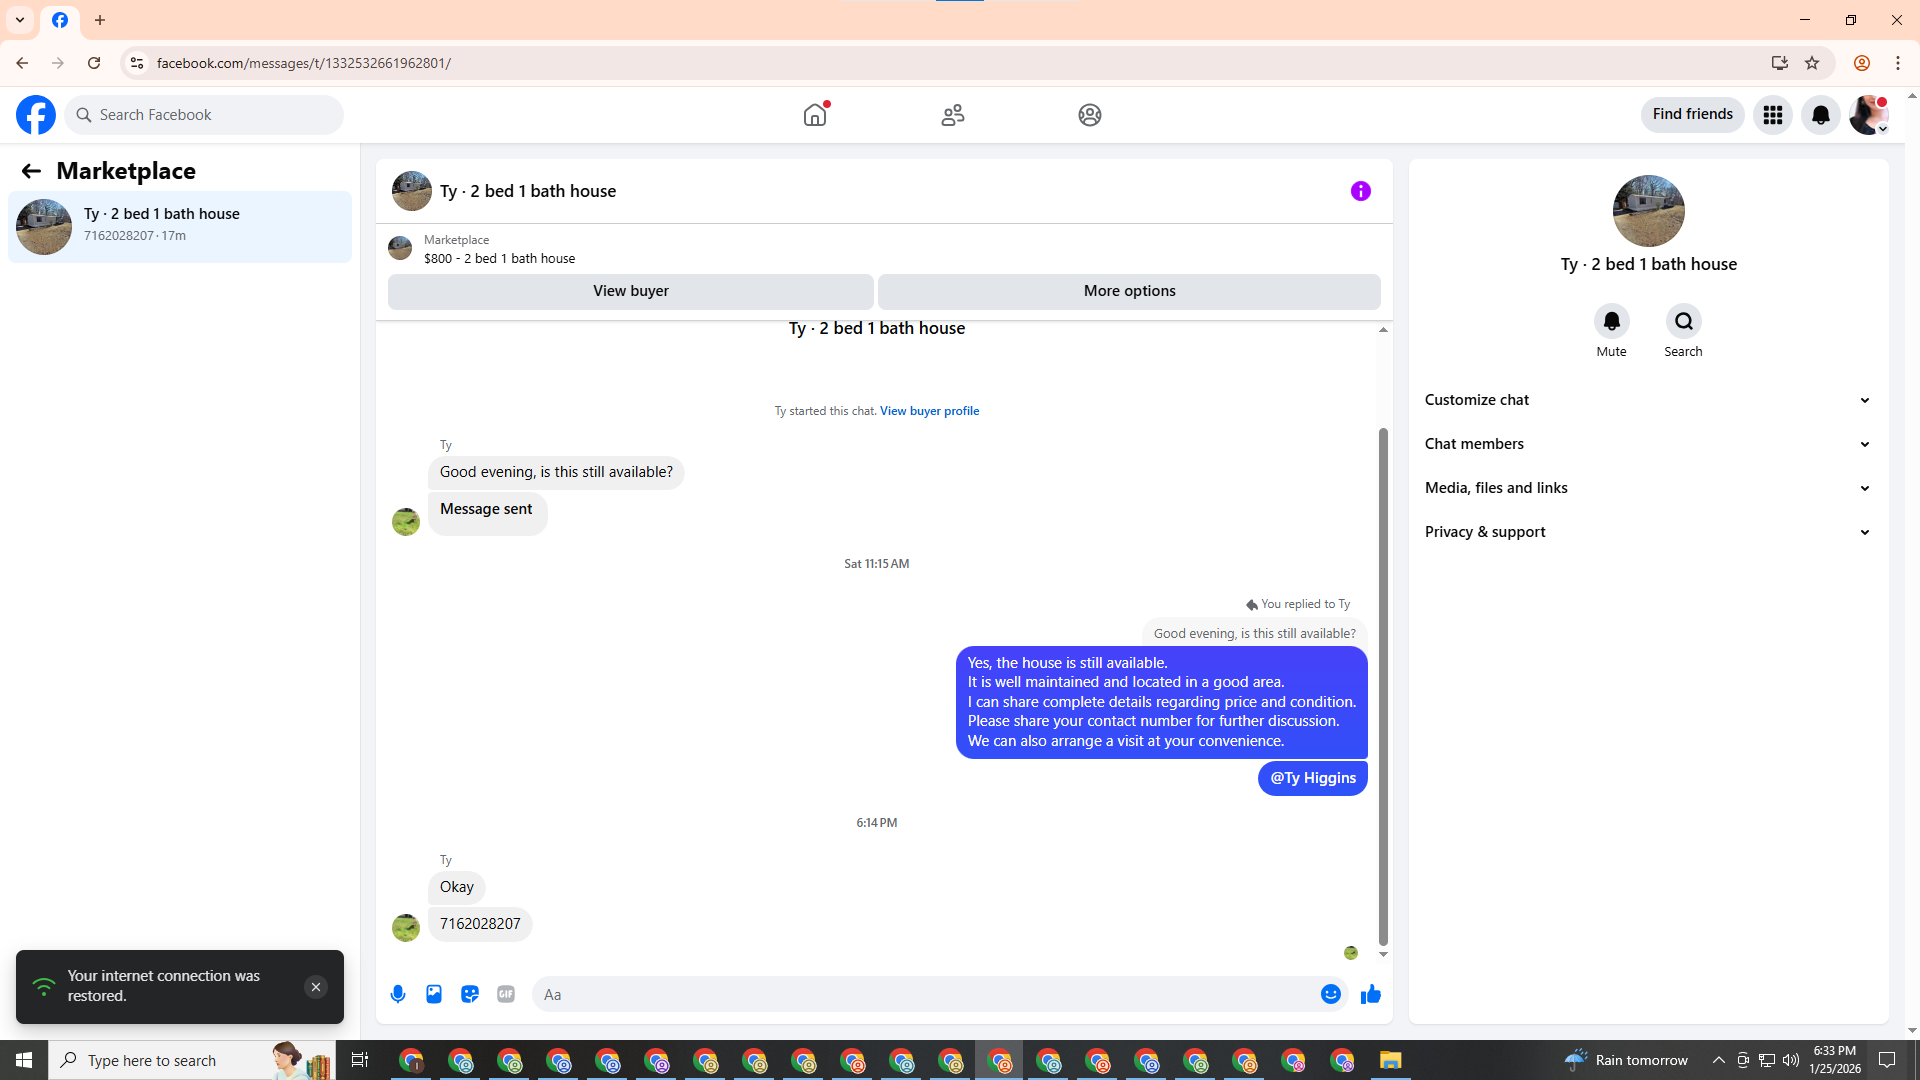Open the Groups icon in top navigation
The image size is (1920, 1080).
pyautogui.click(x=1090, y=115)
